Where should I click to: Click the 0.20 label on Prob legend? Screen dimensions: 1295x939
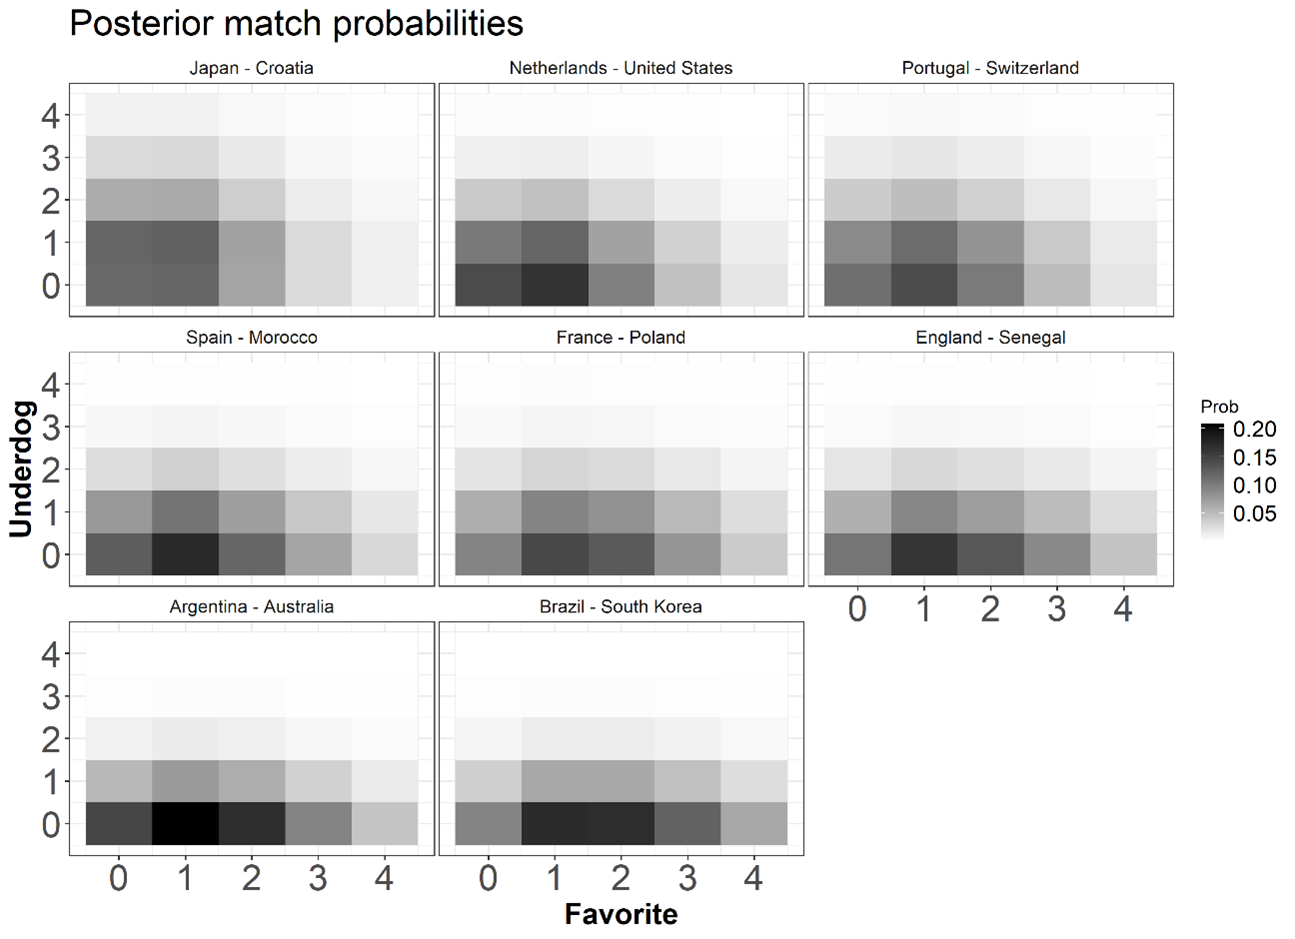coord(1255,430)
